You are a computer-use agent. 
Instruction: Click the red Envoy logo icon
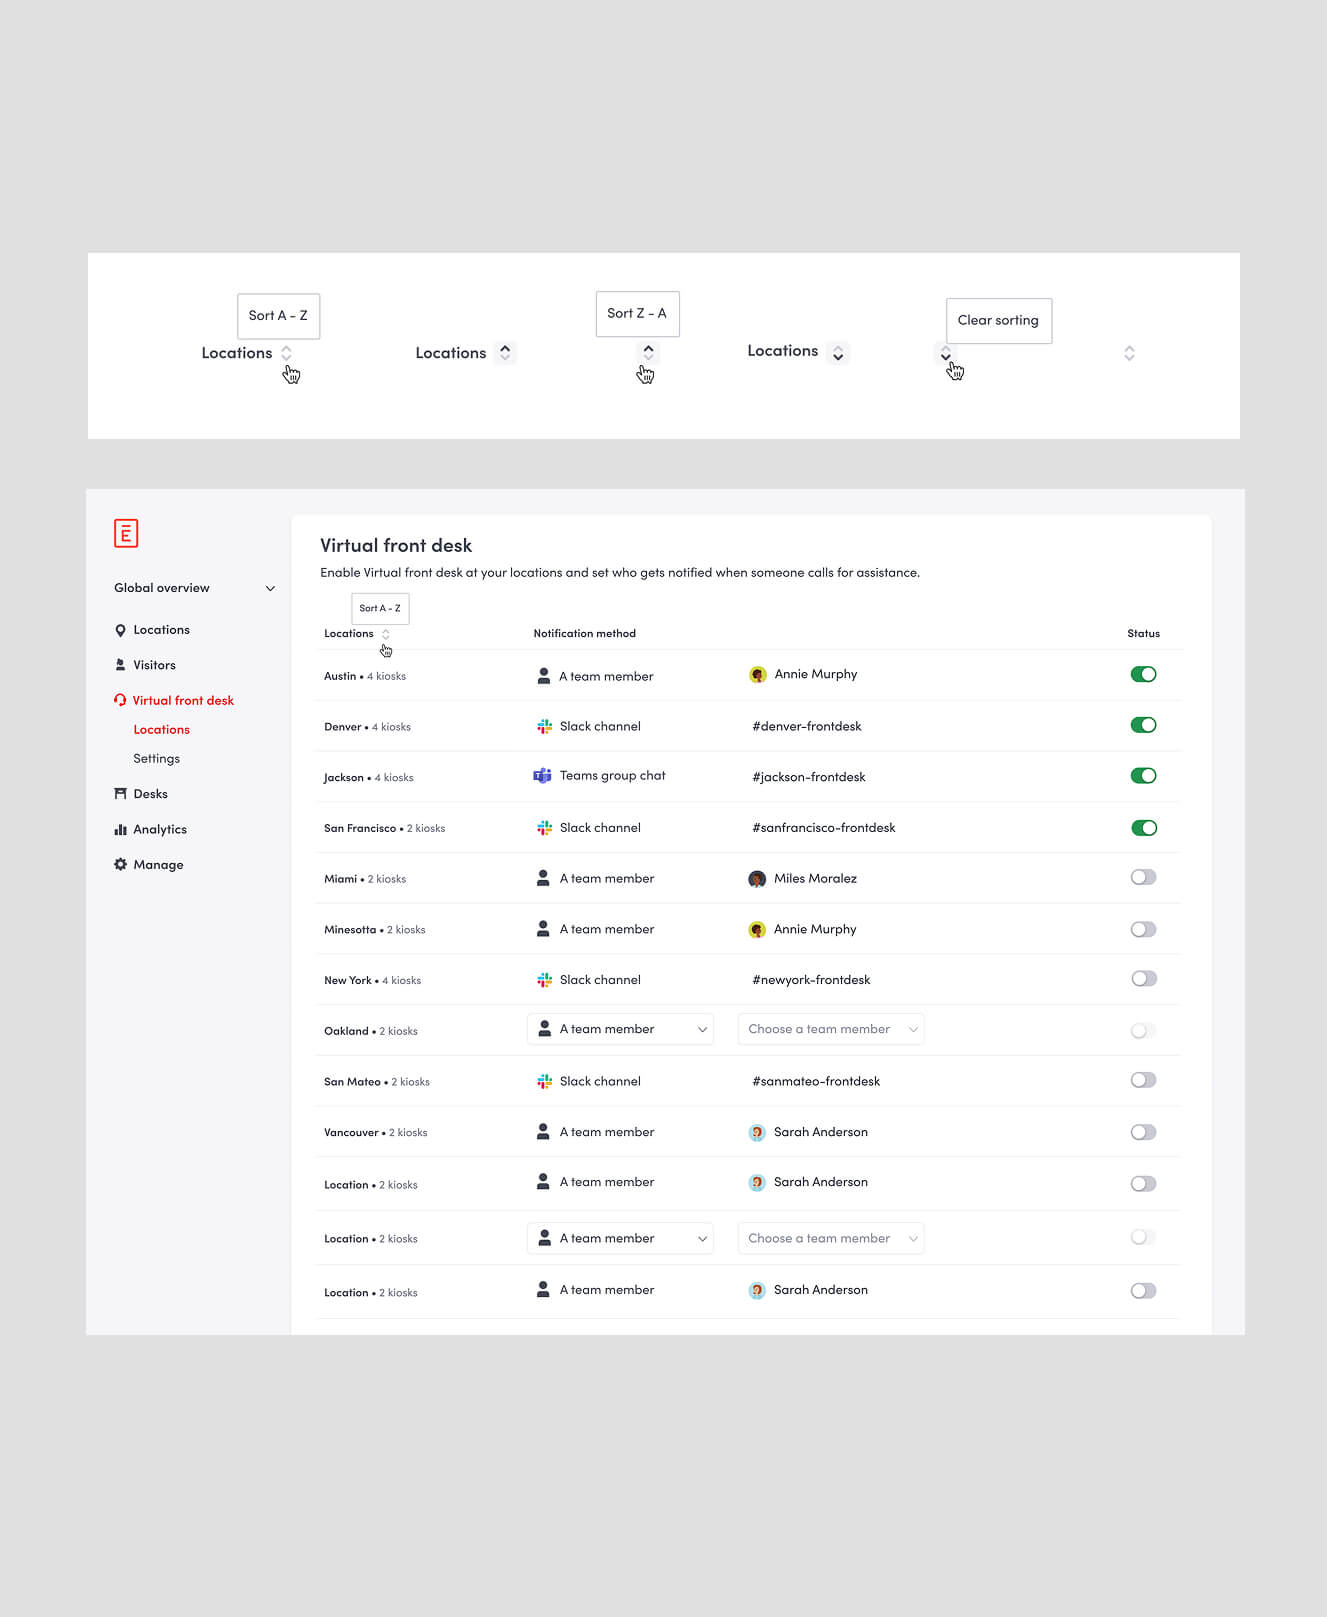126,533
